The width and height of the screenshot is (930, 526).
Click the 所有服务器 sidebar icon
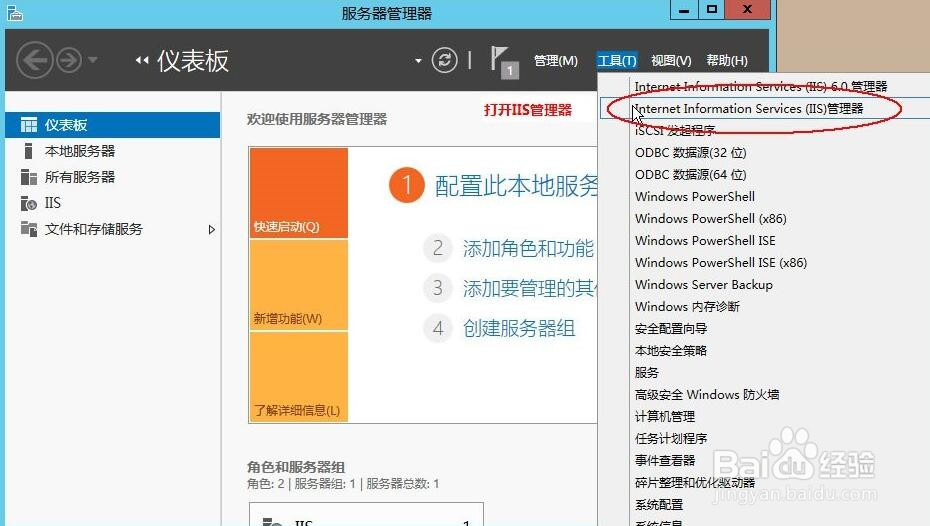click(x=28, y=177)
